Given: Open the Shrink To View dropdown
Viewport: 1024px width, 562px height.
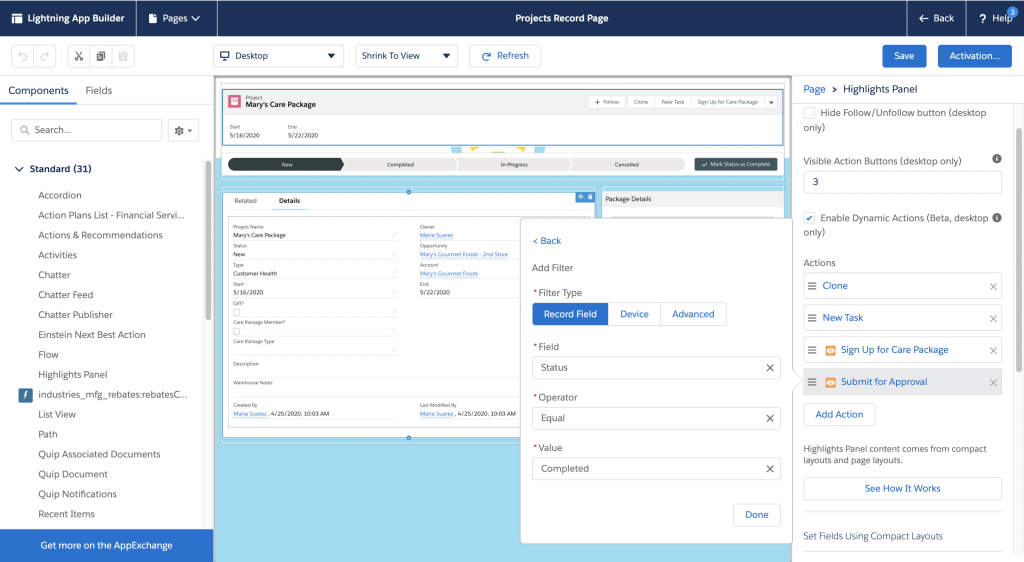Looking at the screenshot, I should (406, 56).
